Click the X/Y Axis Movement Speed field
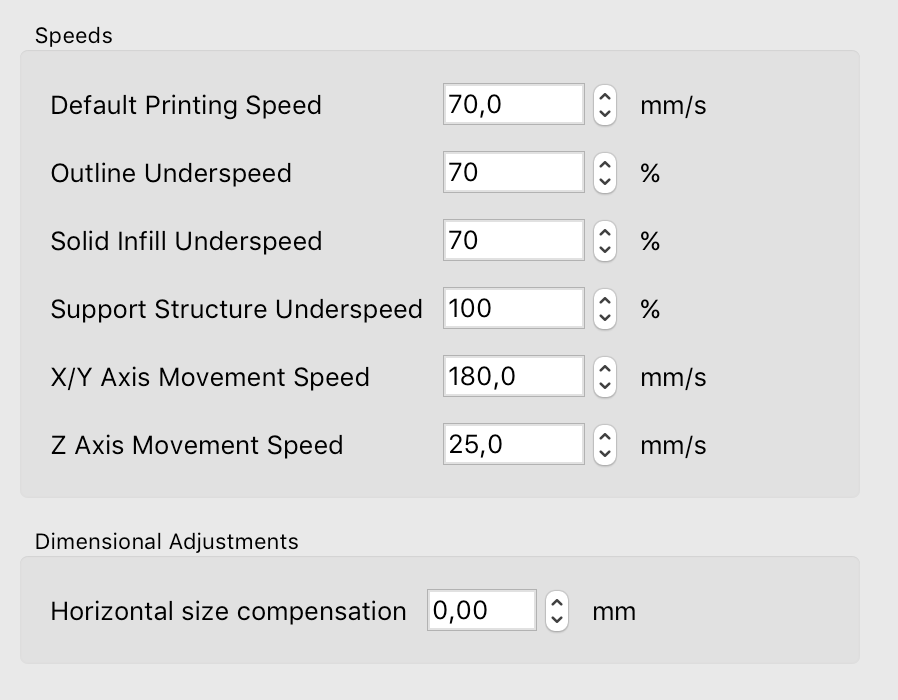 513,377
